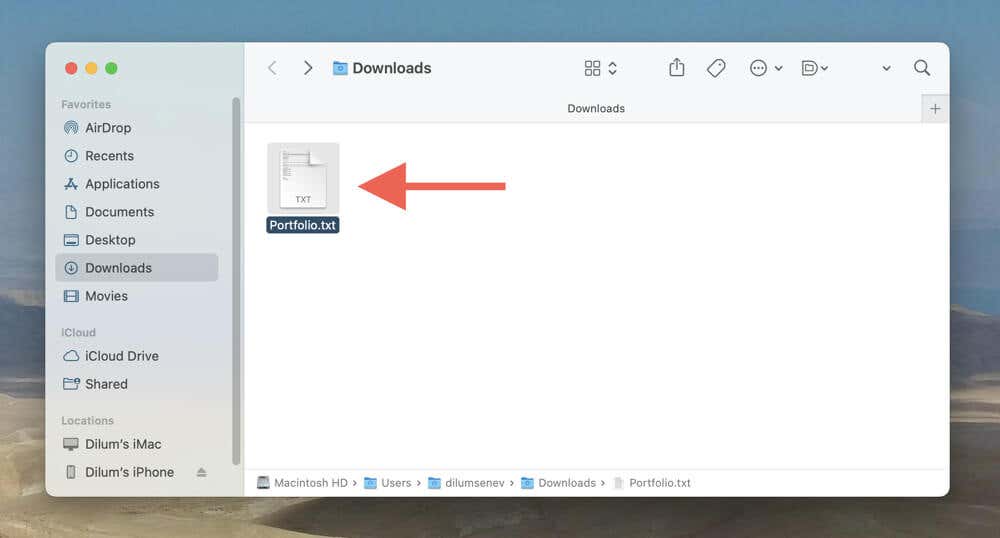Click the Share toolbar icon
This screenshot has height=538, width=1000.
(677, 68)
